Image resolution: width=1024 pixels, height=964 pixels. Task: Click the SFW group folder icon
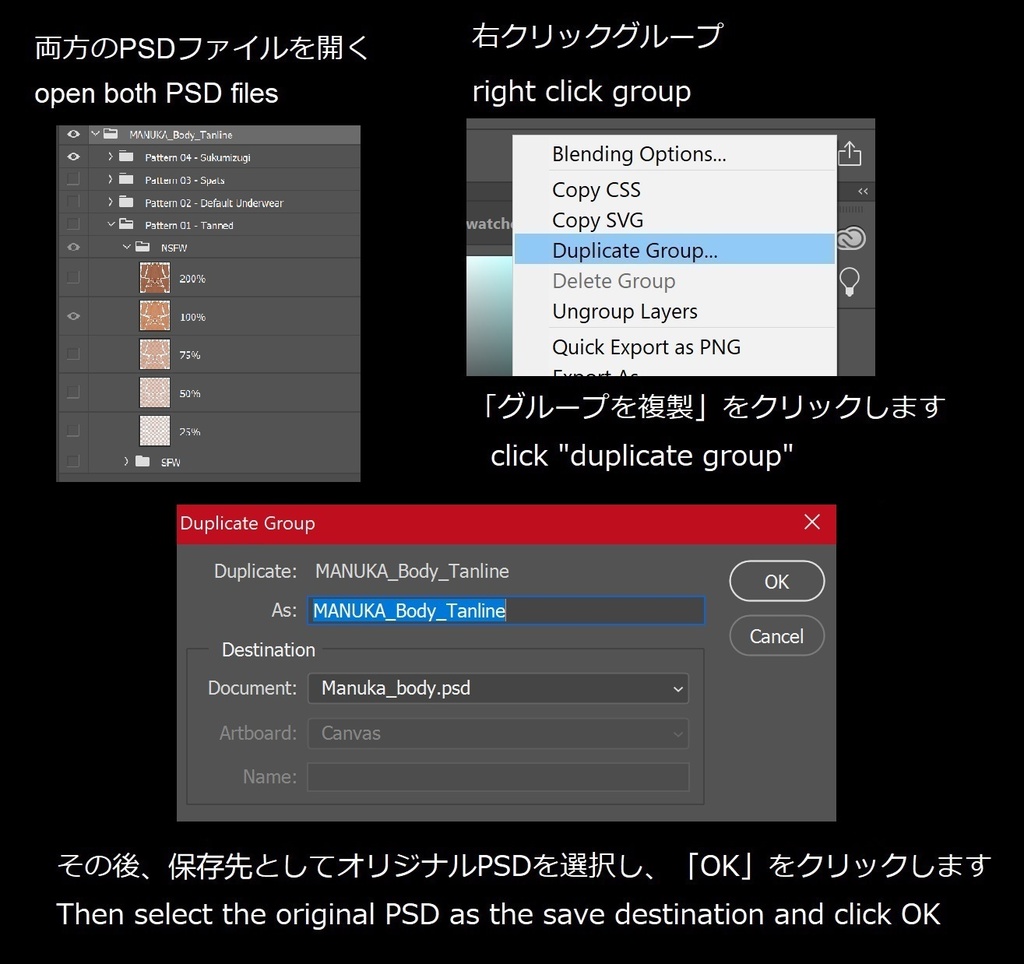pyautogui.click(x=144, y=461)
